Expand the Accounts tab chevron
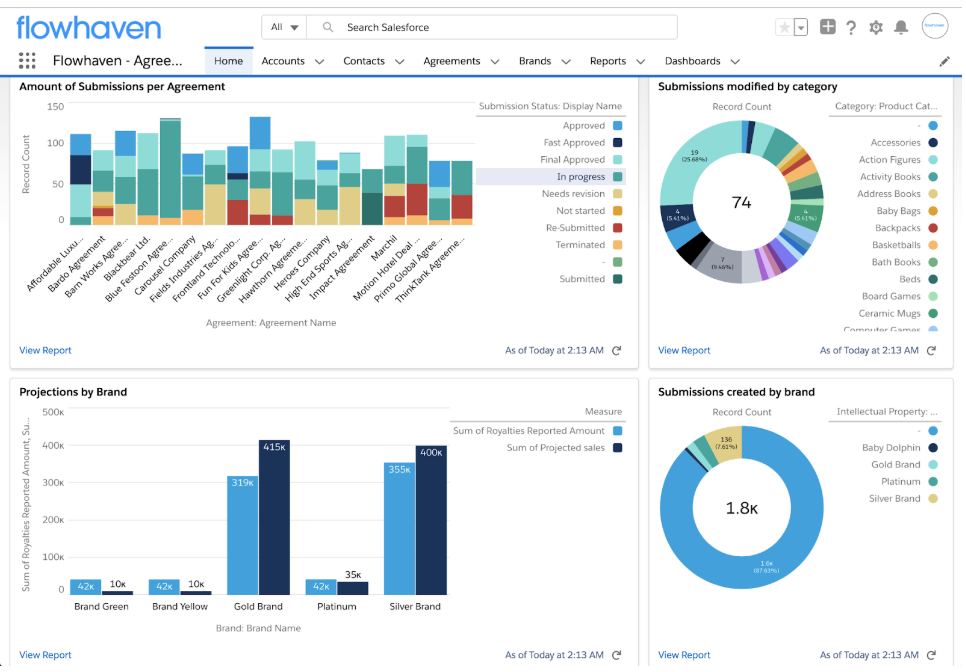The height and width of the screenshot is (672, 966). pyautogui.click(x=320, y=62)
